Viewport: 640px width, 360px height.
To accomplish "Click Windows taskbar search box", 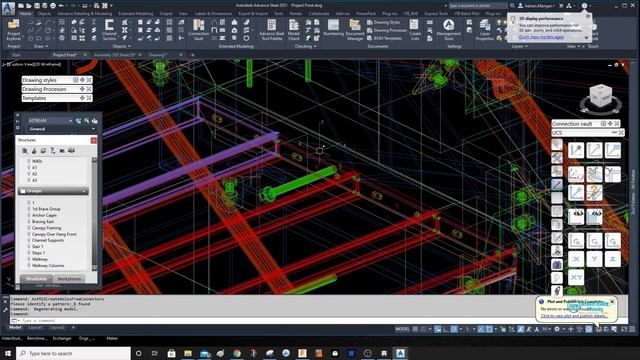I will click(73, 353).
